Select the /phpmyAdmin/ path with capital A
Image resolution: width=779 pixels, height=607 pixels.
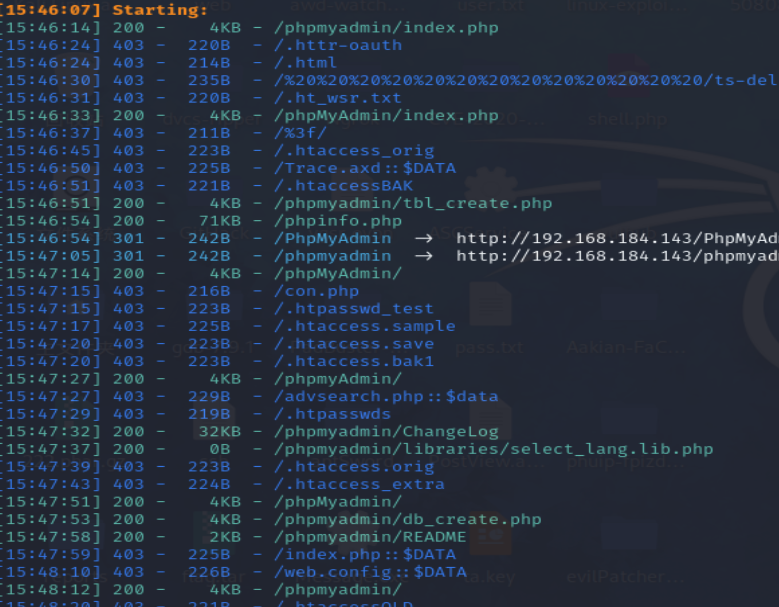(338, 379)
